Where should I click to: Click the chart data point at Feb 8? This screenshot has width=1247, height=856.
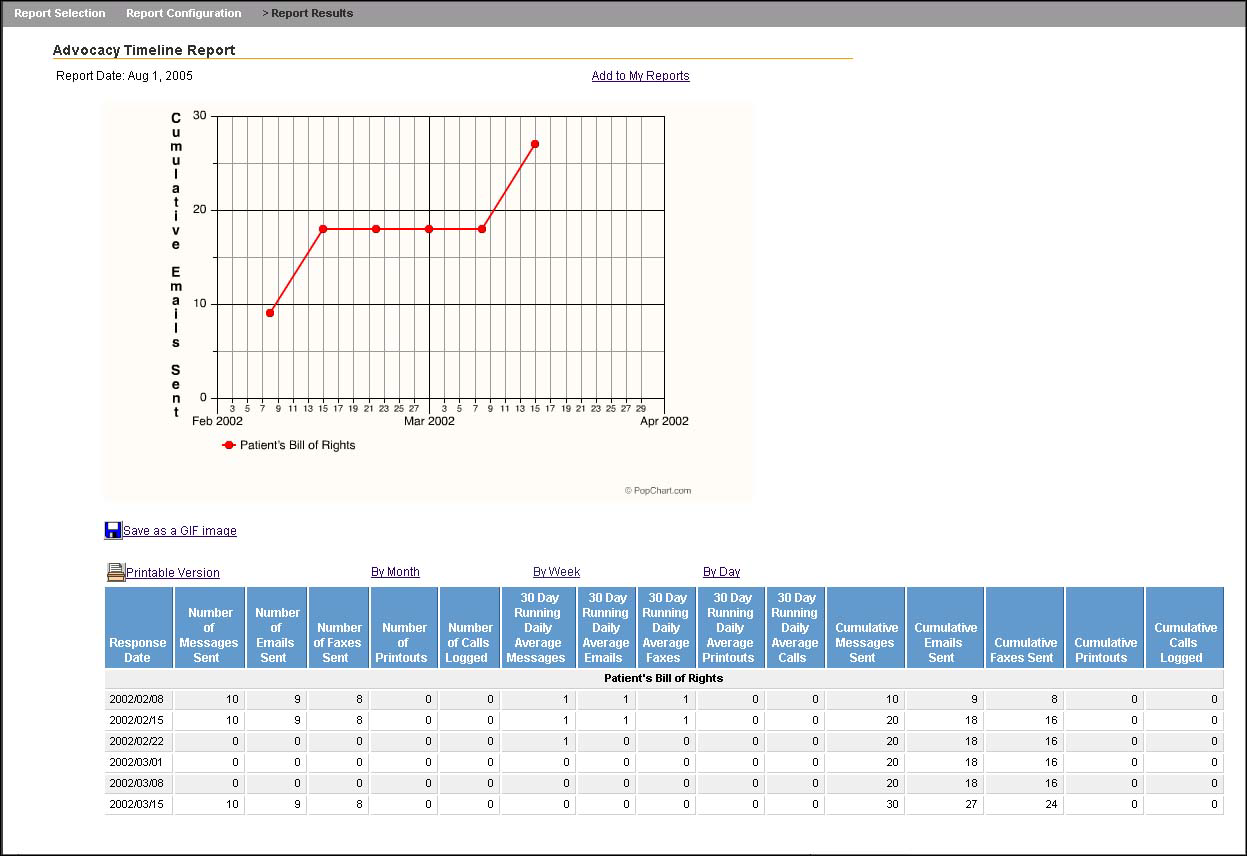pos(270,313)
